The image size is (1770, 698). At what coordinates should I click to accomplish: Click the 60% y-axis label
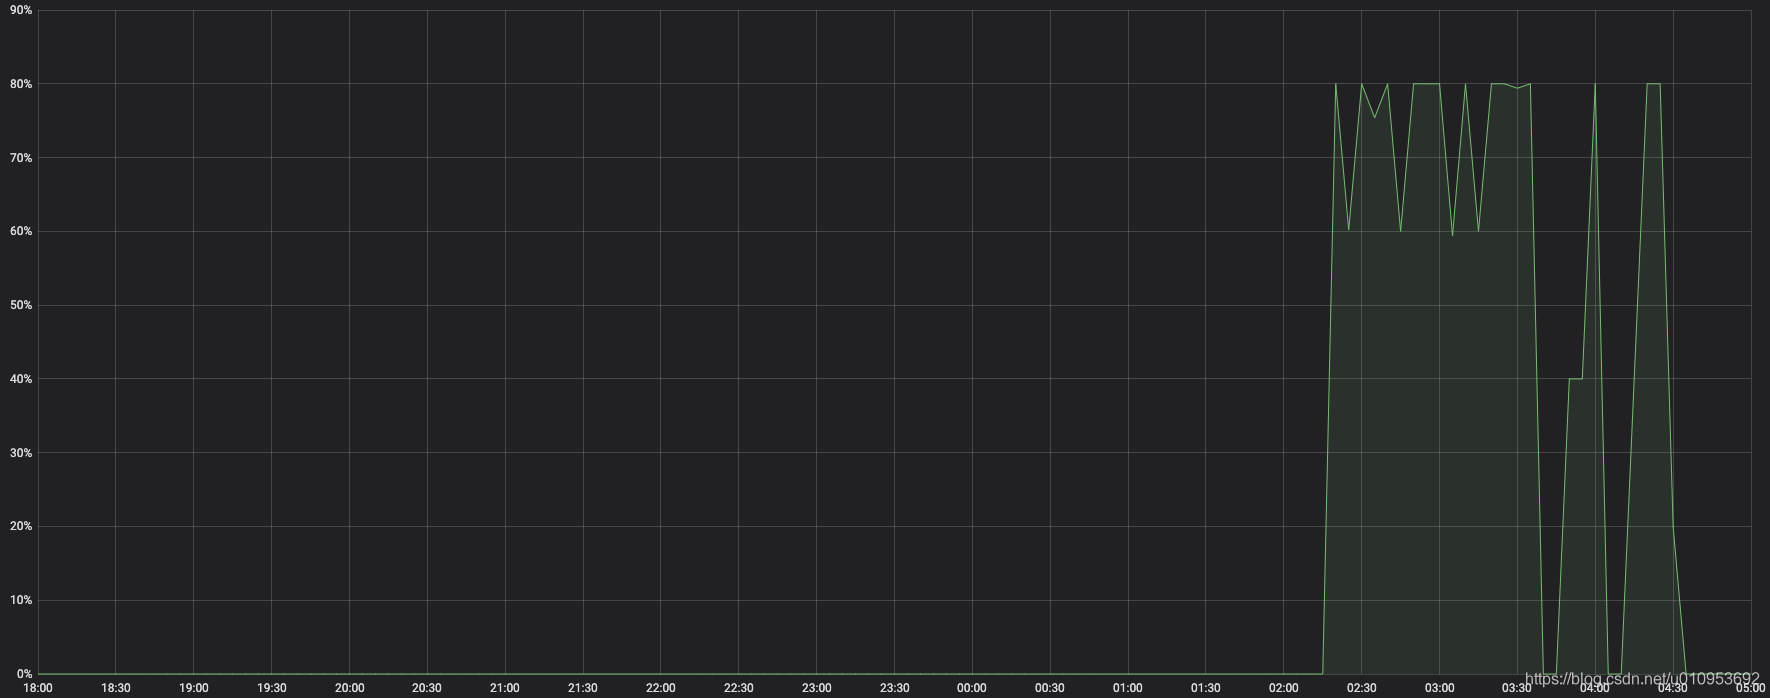[20, 231]
